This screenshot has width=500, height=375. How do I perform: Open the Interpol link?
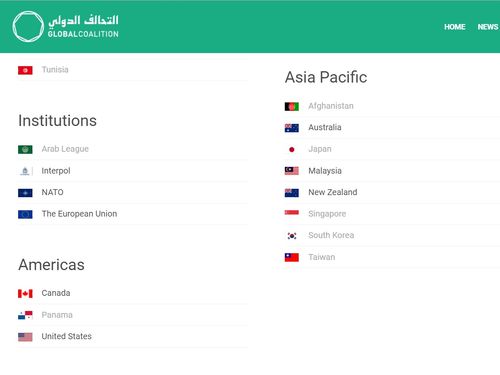[56, 171]
